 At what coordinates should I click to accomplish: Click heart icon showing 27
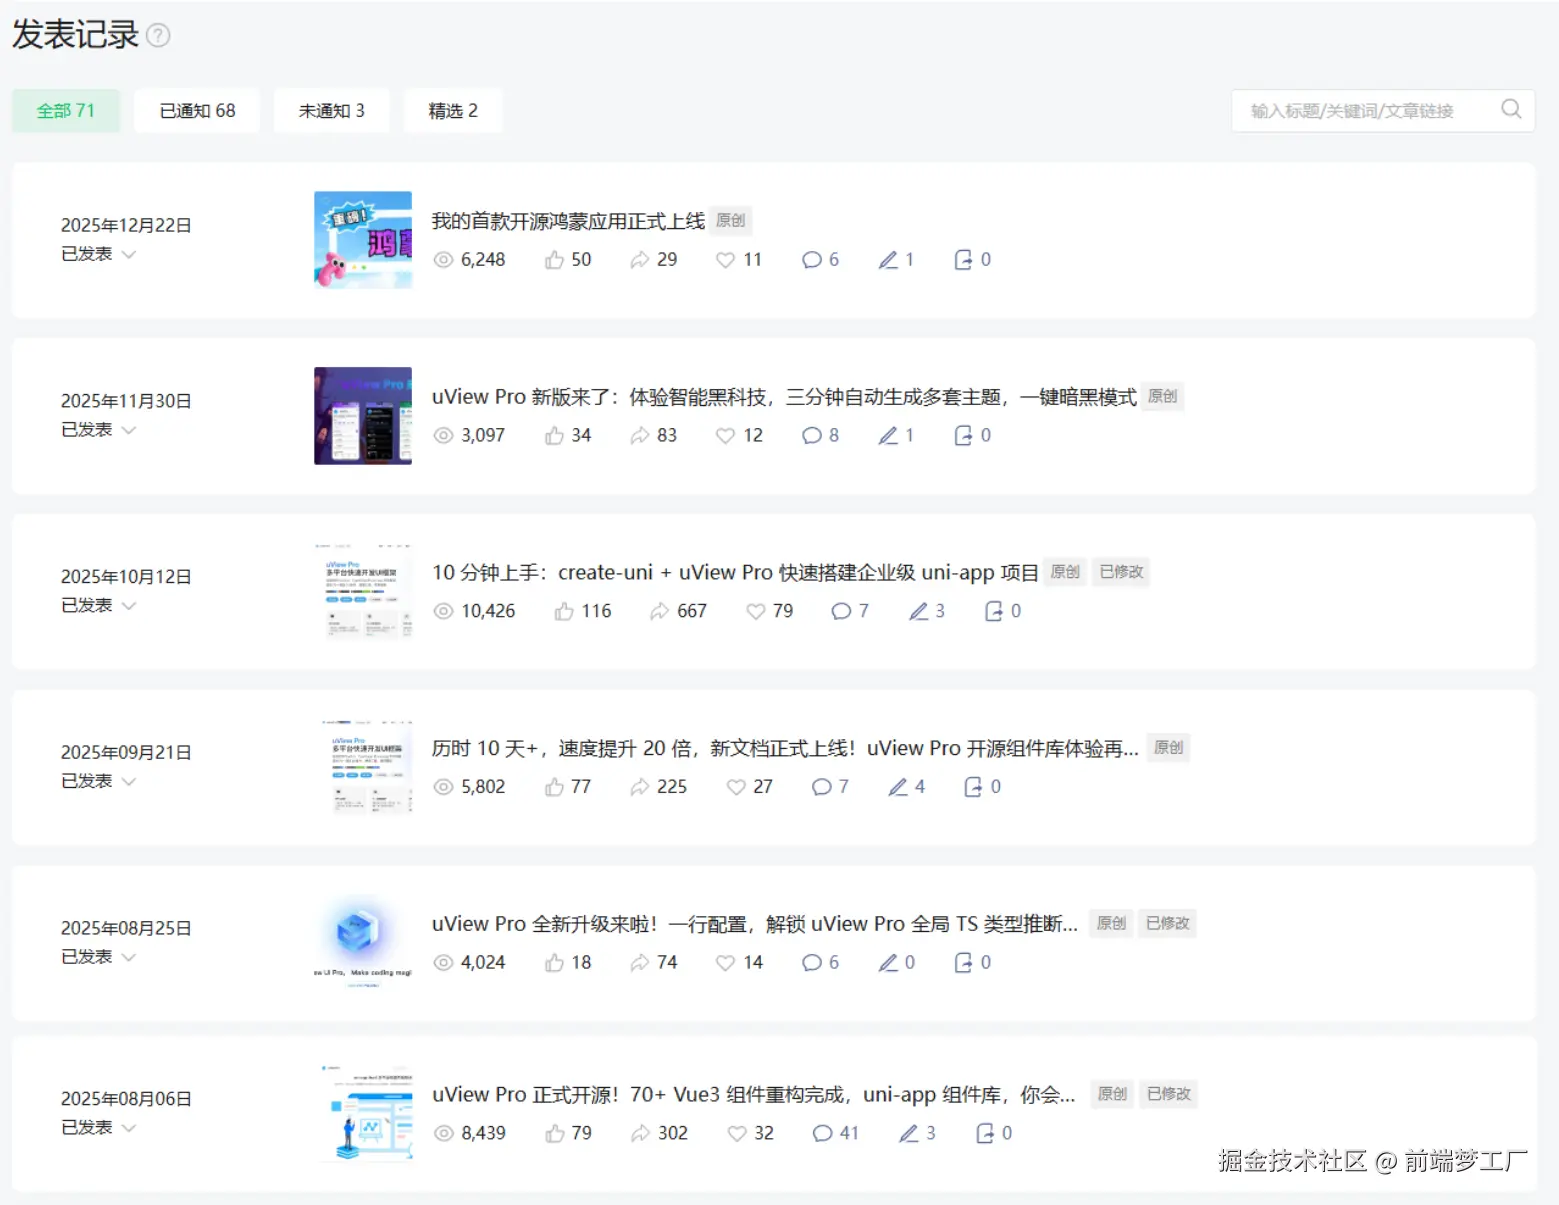[x=735, y=787]
